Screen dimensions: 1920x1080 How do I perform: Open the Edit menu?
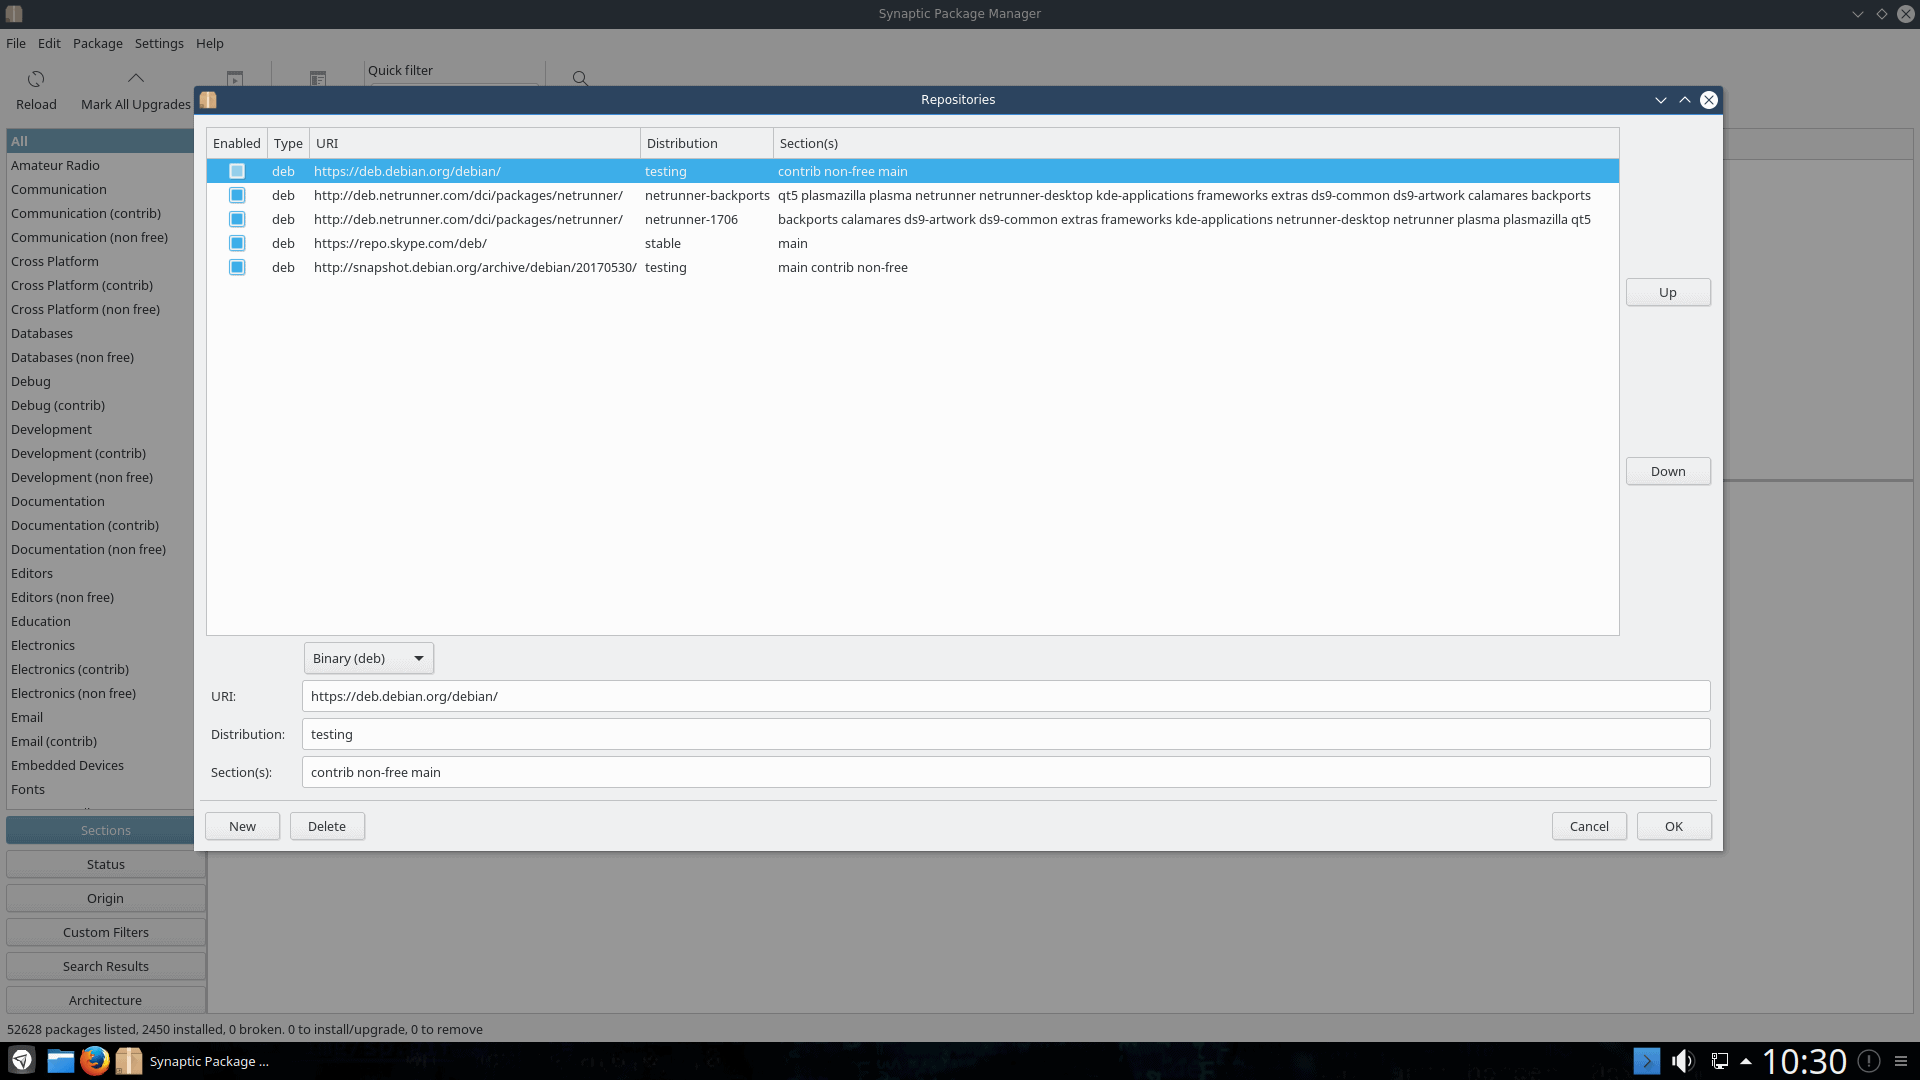(x=49, y=43)
